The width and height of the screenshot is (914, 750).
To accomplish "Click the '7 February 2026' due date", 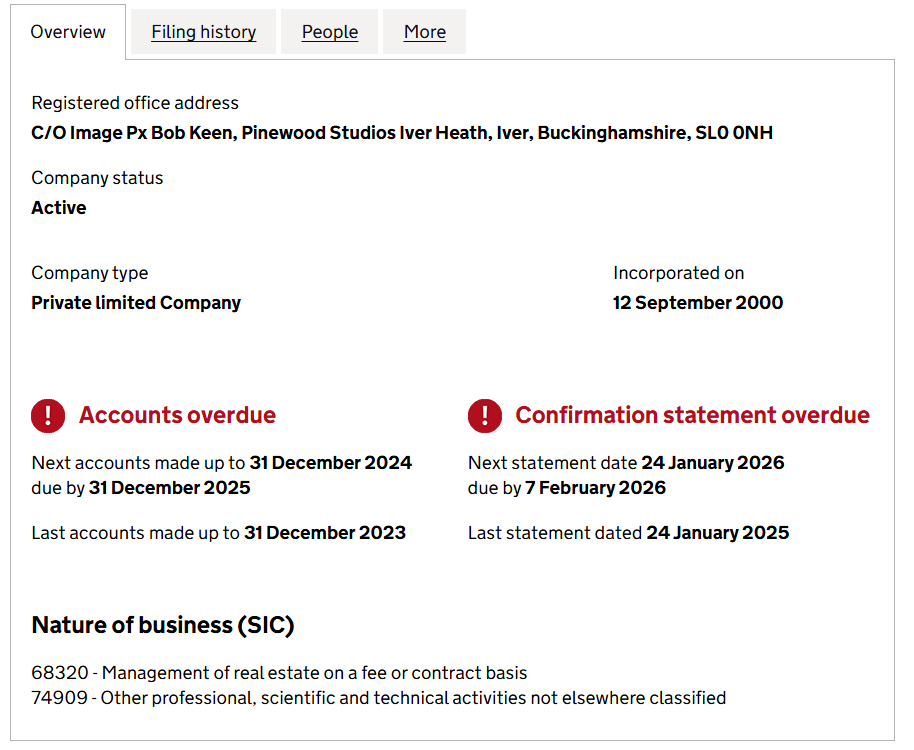I will coord(595,488).
